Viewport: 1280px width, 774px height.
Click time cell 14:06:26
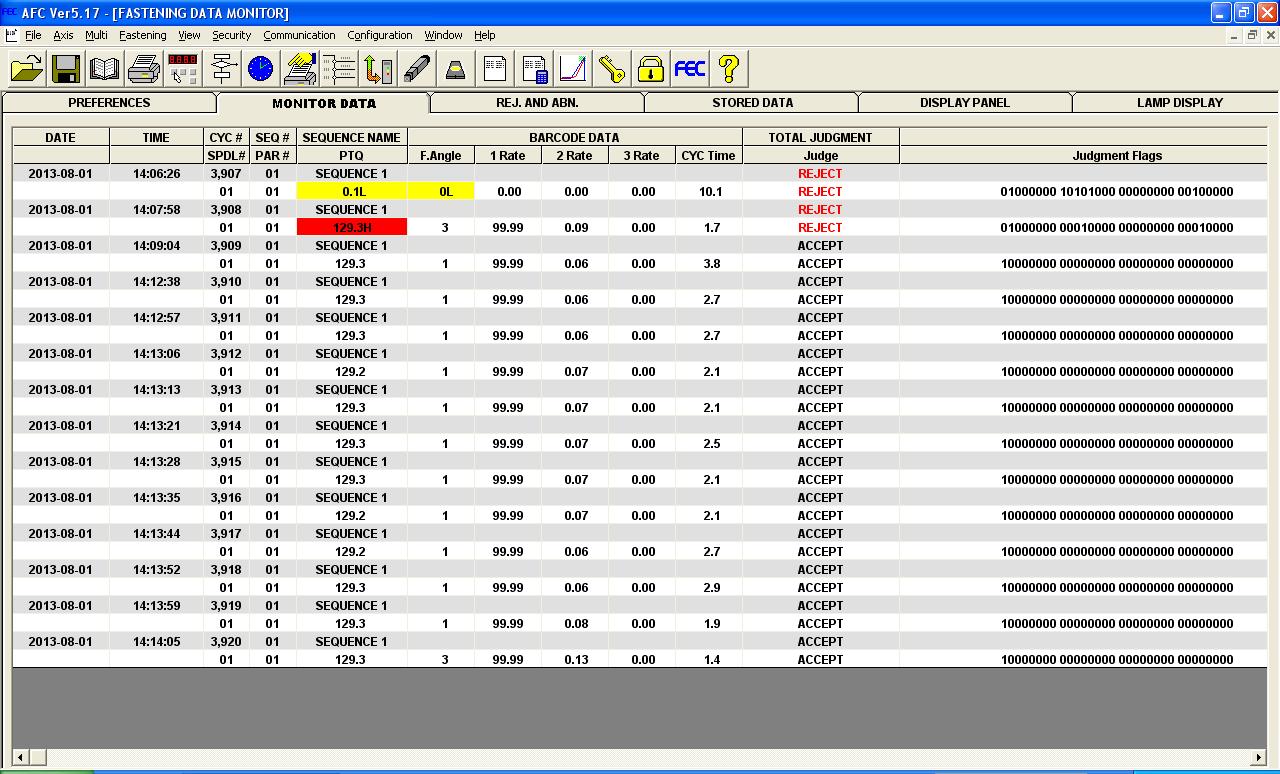click(x=156, y=173)
